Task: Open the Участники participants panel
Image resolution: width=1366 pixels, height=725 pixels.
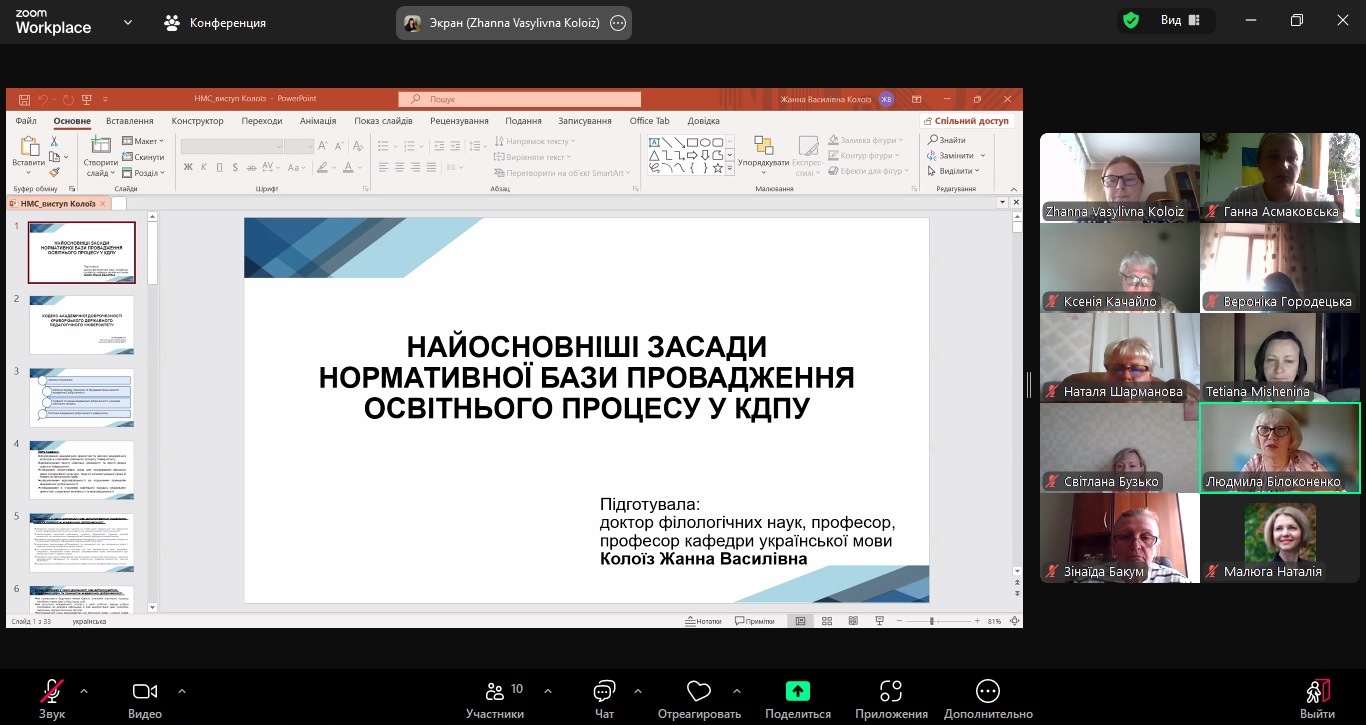Action: point(495,699)
